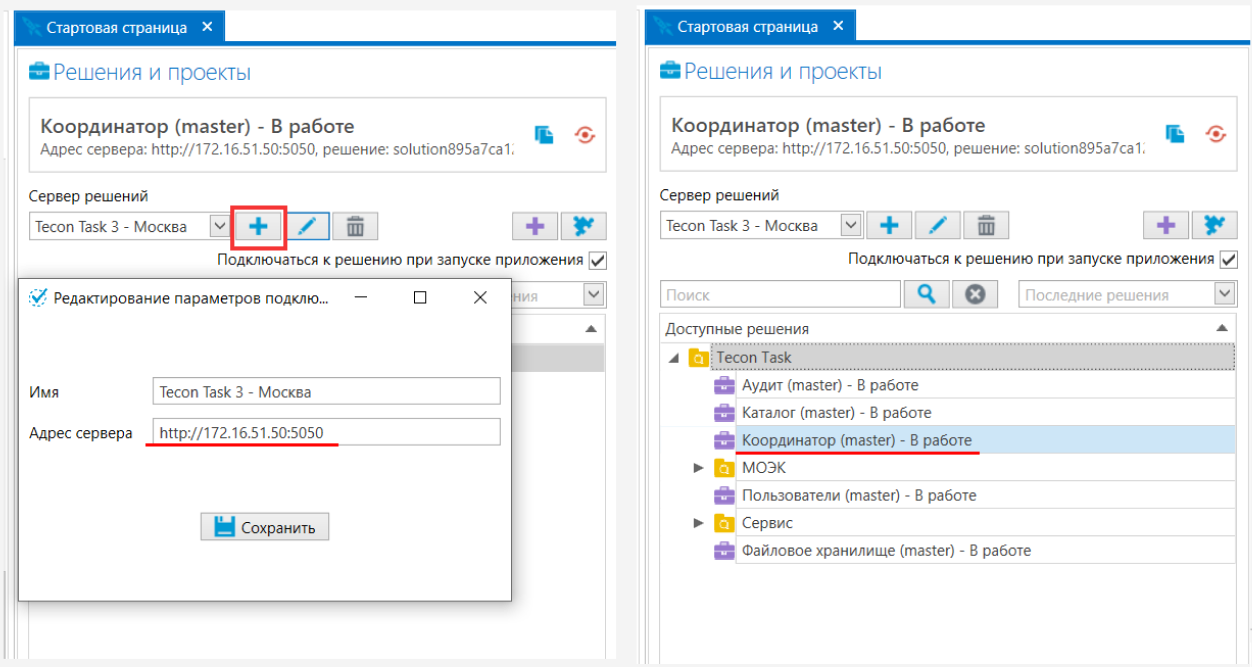
Task: Click the blue branch icon in right panel
Action: pyautogui.click(x=1214, y=226)
